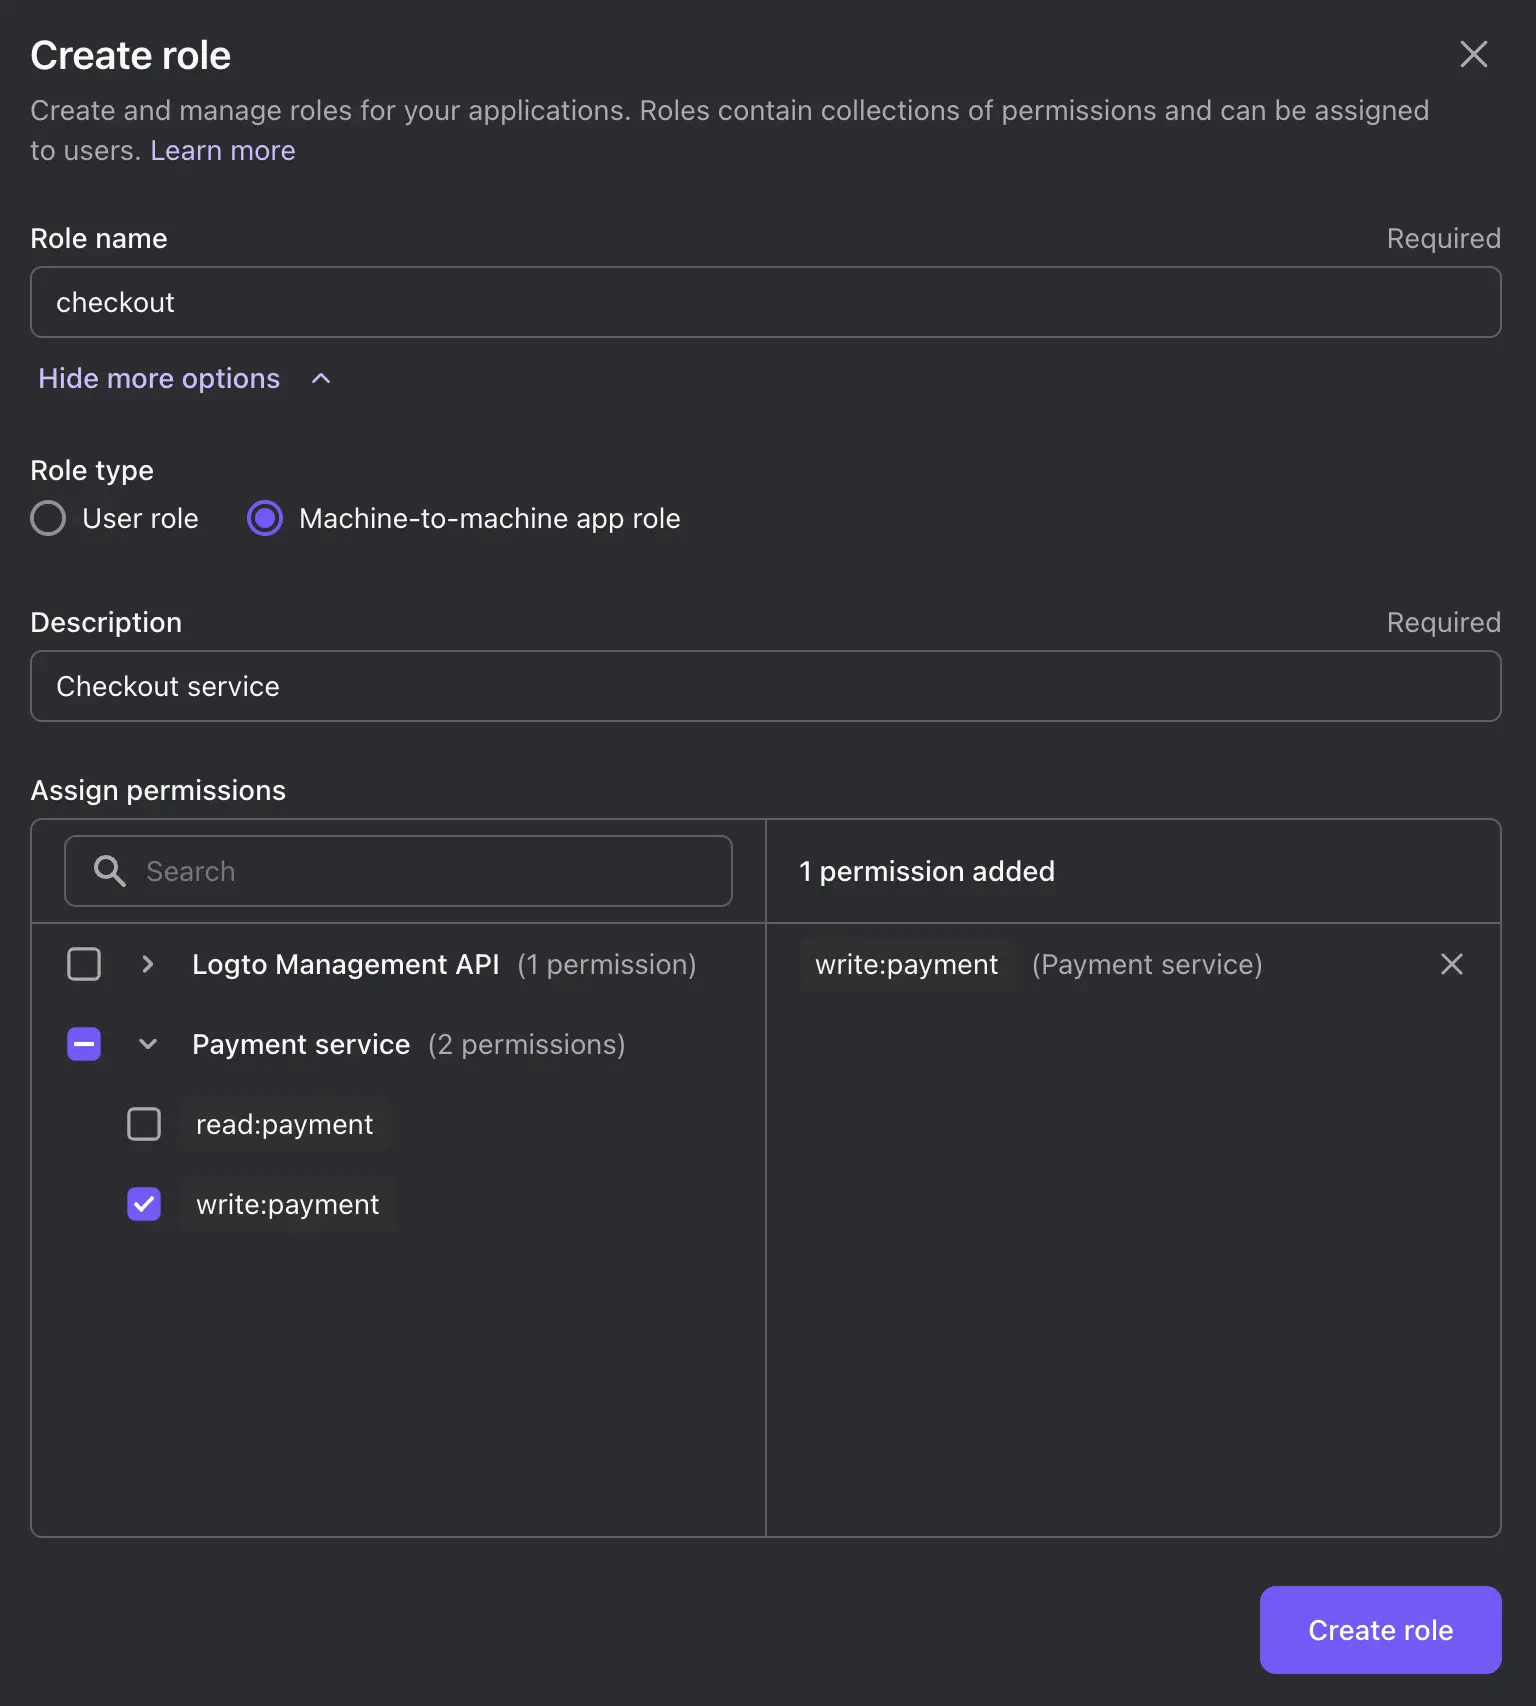Viewport: 1536px width, 1706px height.
Task: Click the Role name input field
Action: (765, 302)
